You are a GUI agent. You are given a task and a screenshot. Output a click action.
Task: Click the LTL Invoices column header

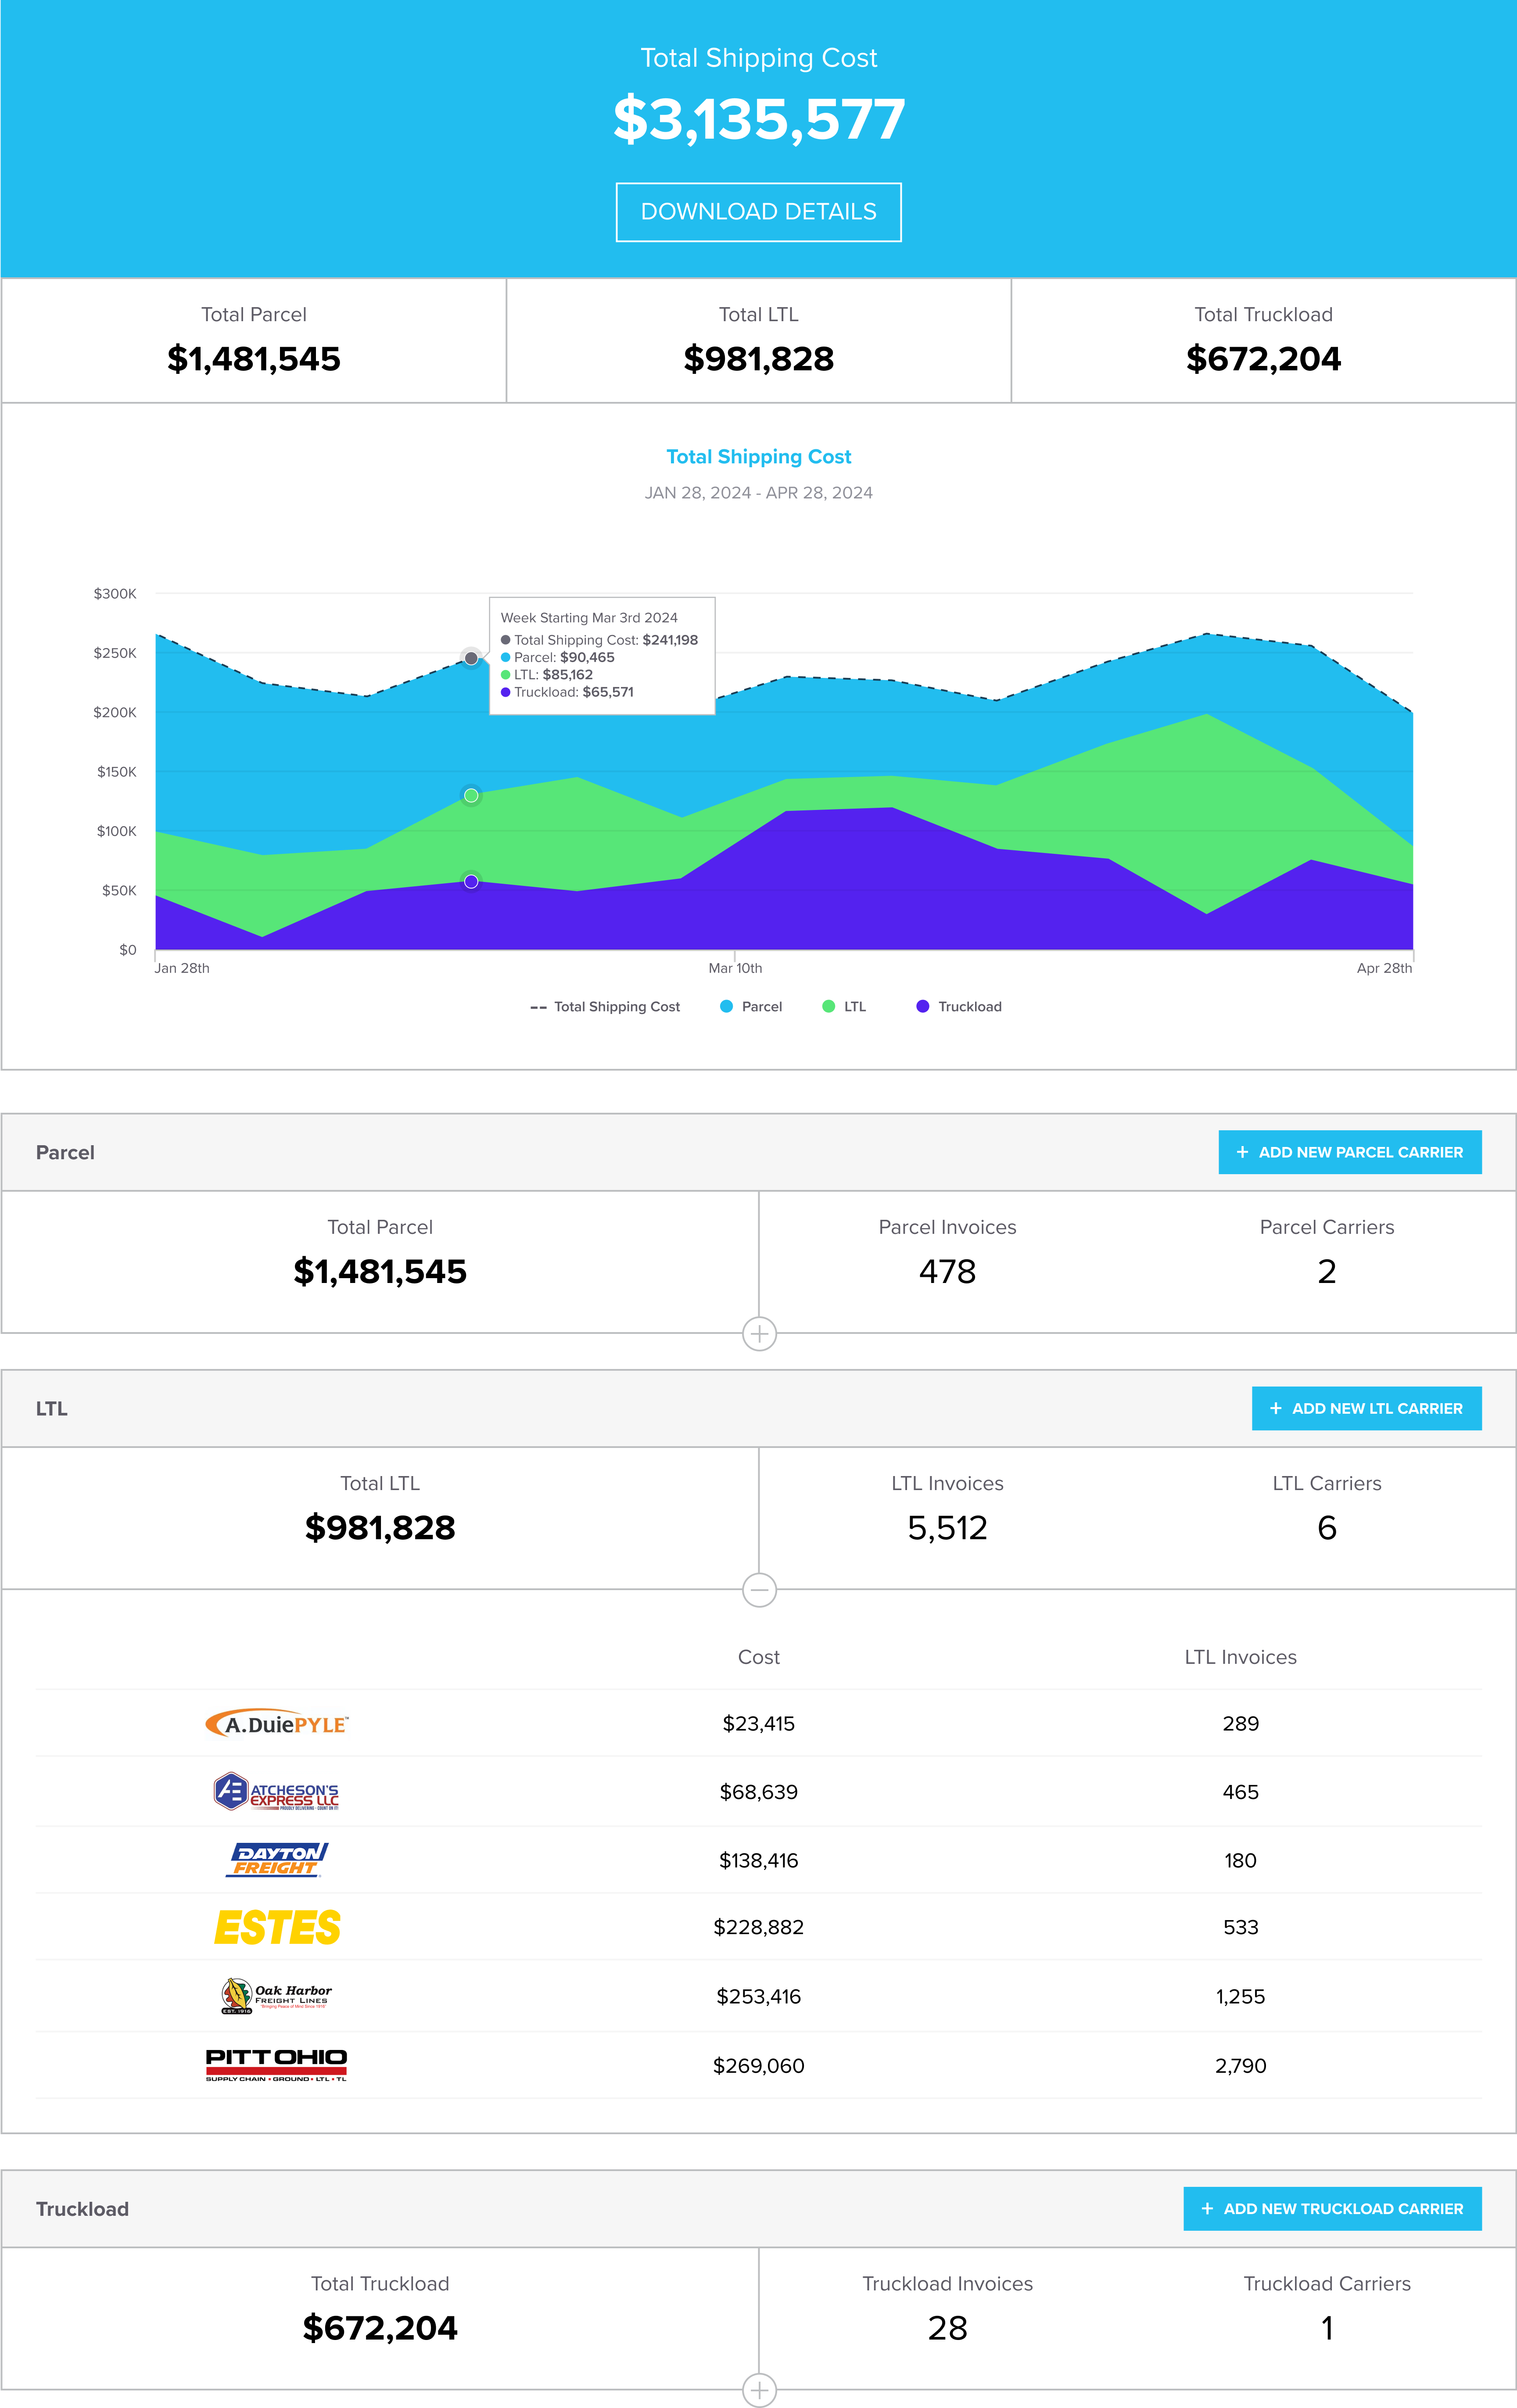(x=1240, y=1657)
